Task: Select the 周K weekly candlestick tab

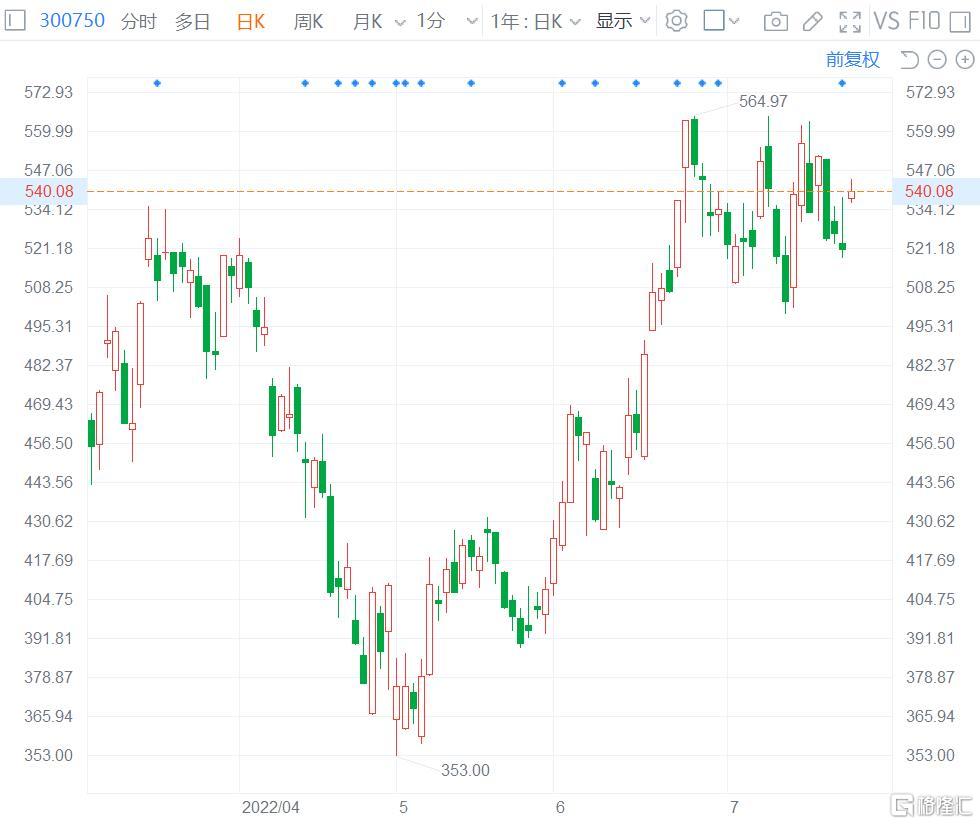Action: point(308,21)
